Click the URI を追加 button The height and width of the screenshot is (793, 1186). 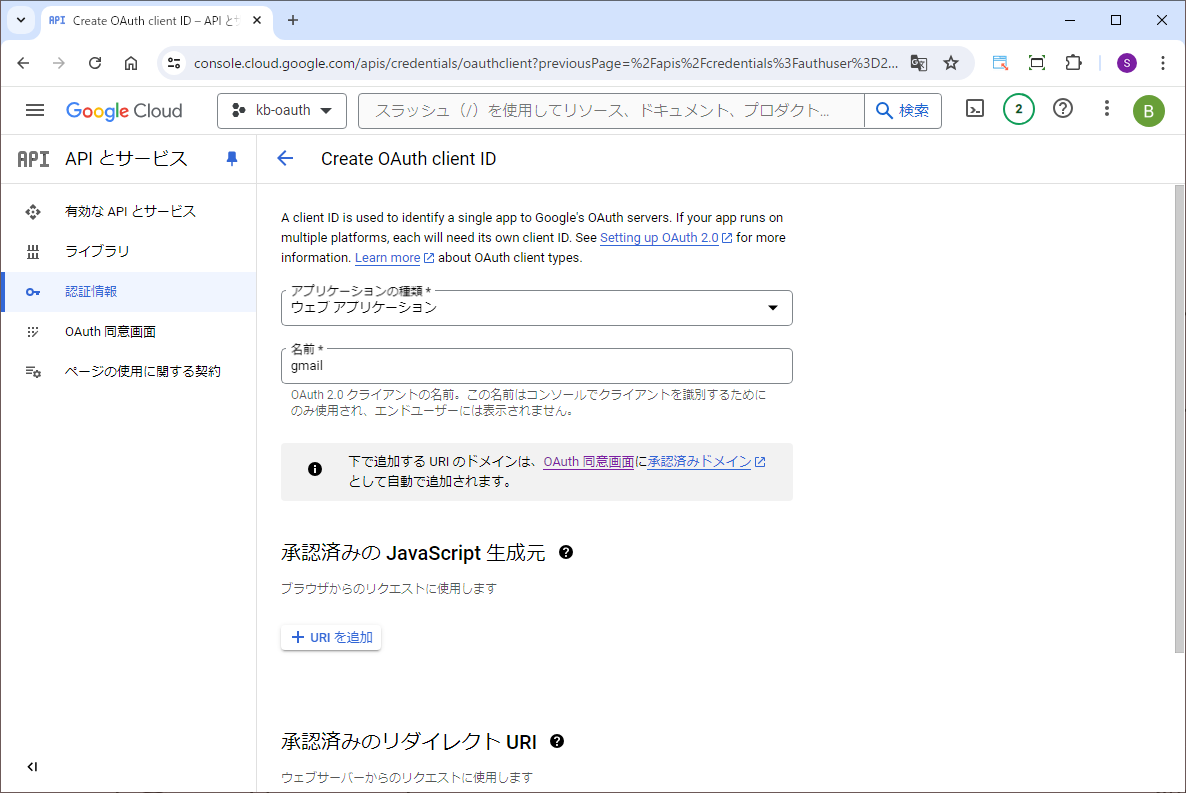pos(331,638)
